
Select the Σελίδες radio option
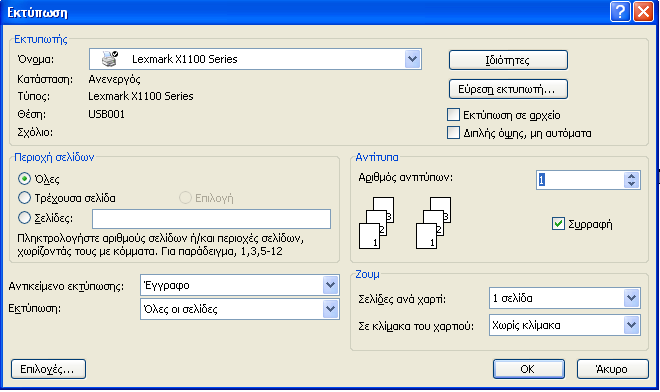[24, 218]
